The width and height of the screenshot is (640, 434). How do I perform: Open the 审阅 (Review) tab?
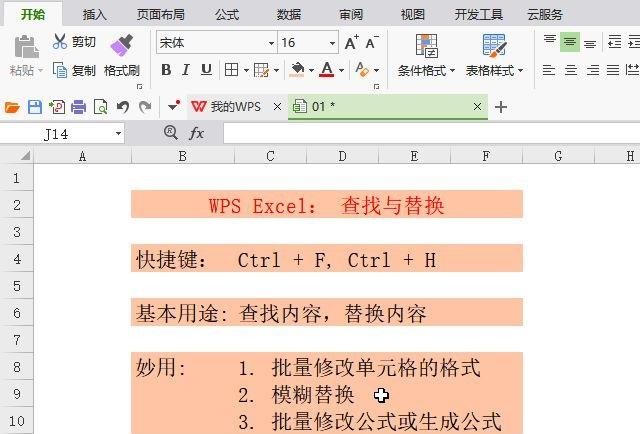click(351, 15)
